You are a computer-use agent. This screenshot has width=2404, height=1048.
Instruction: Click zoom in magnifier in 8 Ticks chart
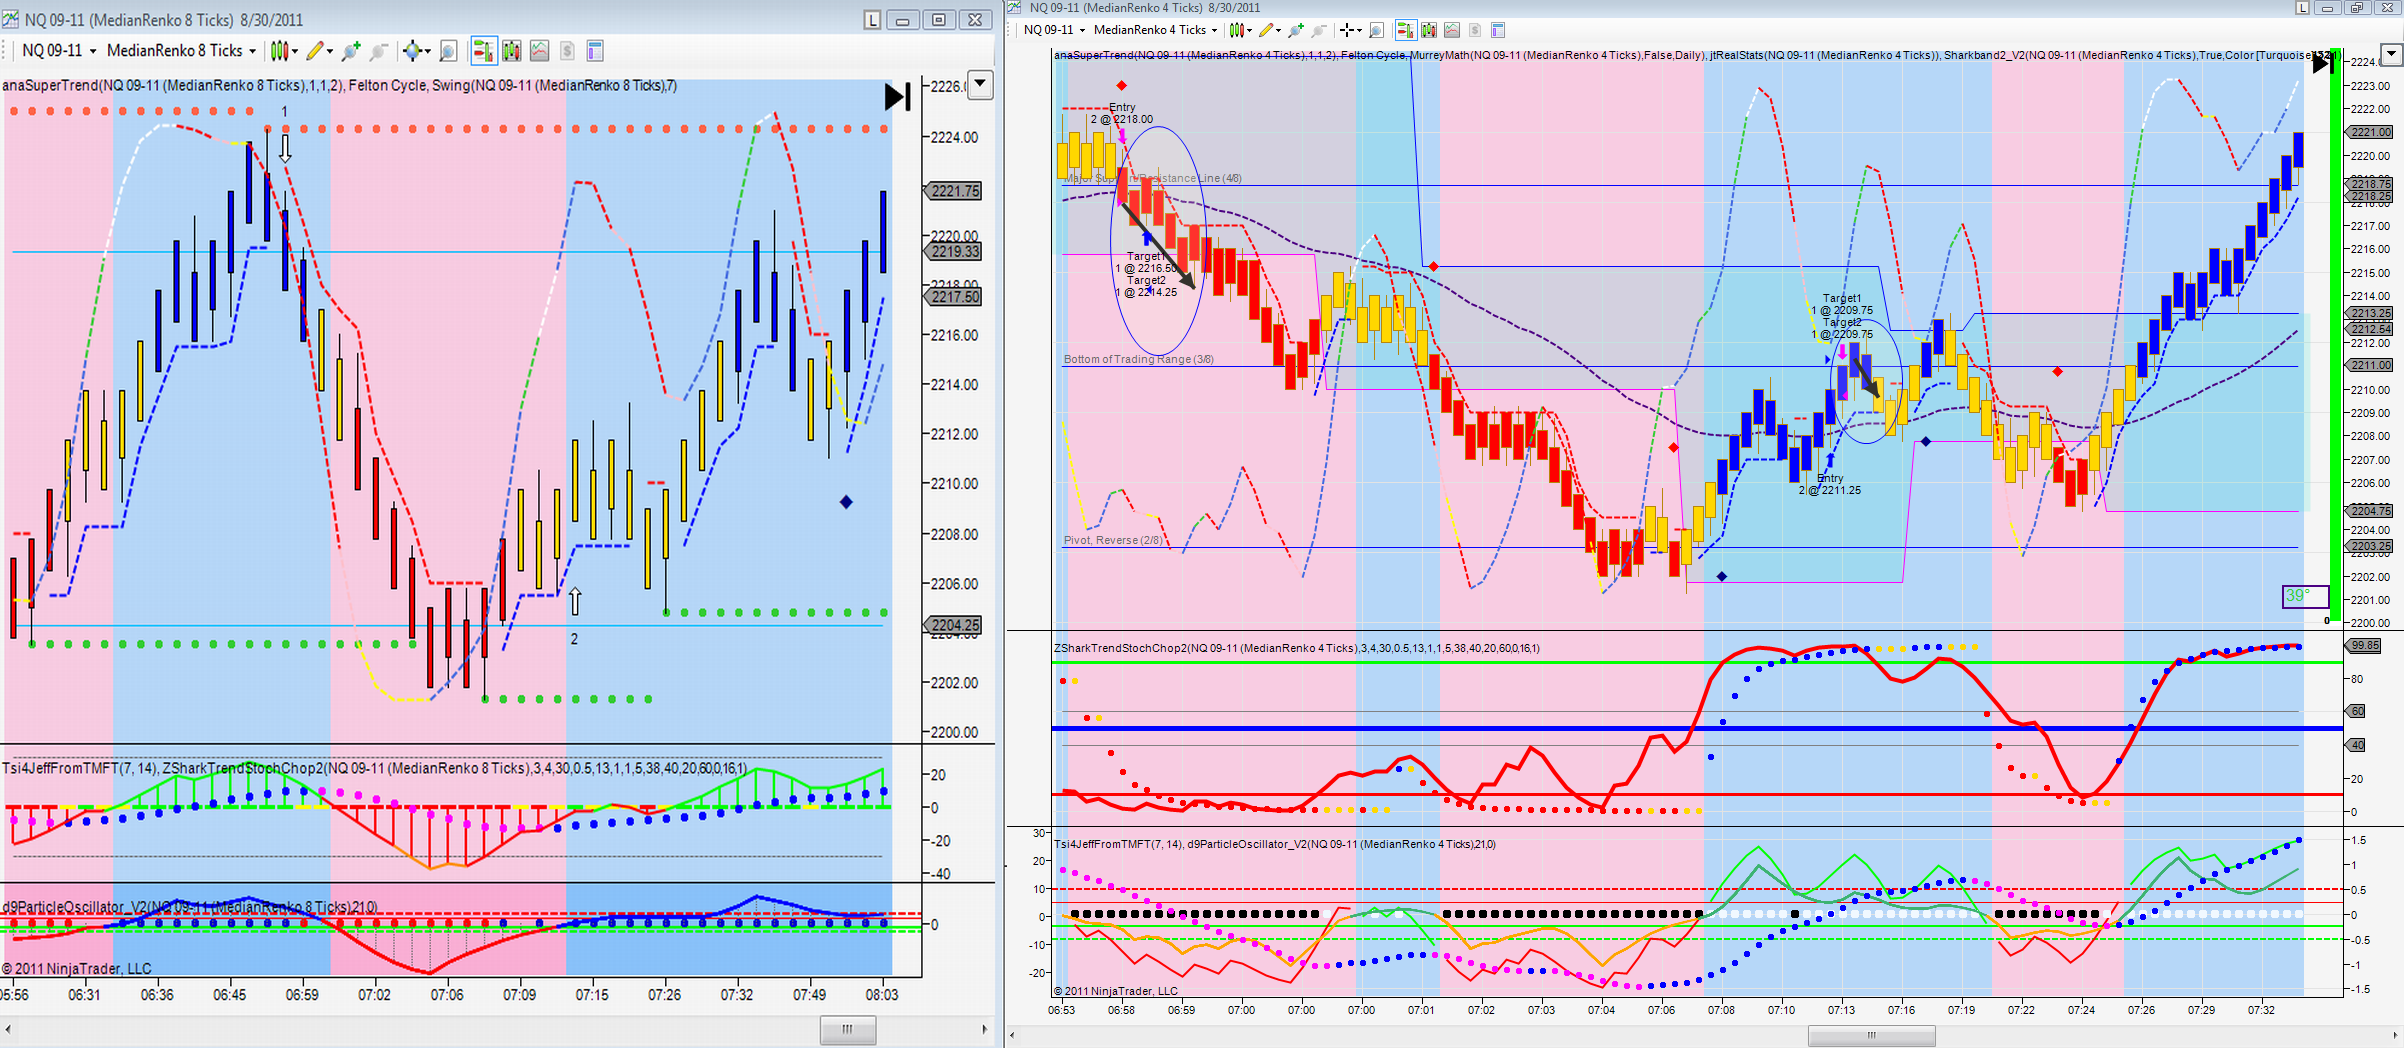[351, 51]
